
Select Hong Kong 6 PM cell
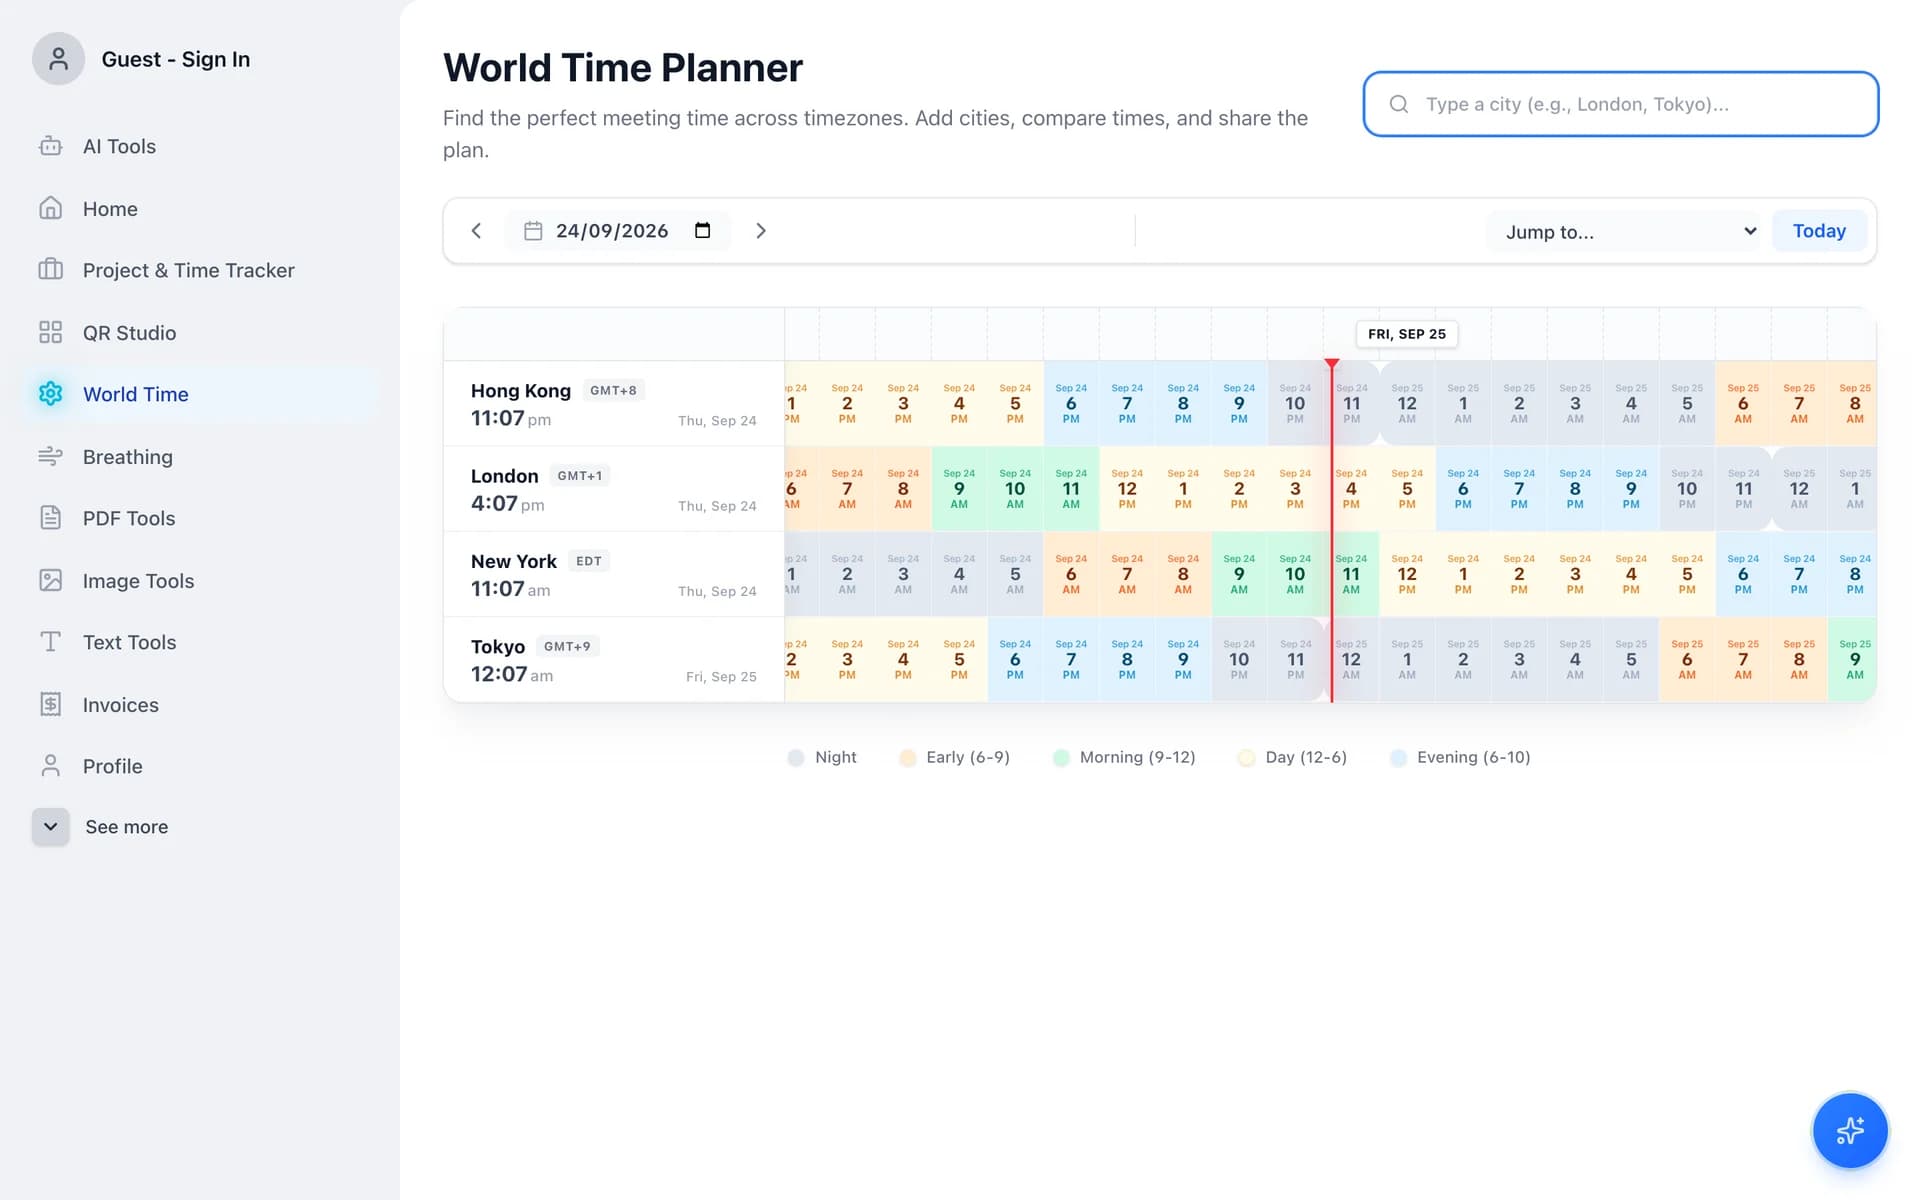click(1071, 403)
